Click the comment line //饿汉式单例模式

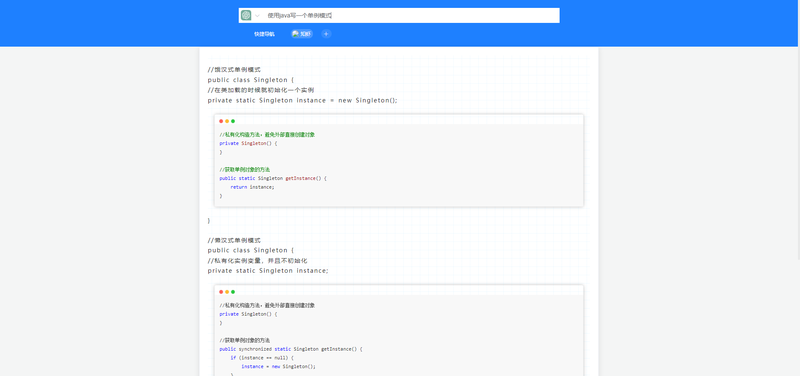coord(234,69)
